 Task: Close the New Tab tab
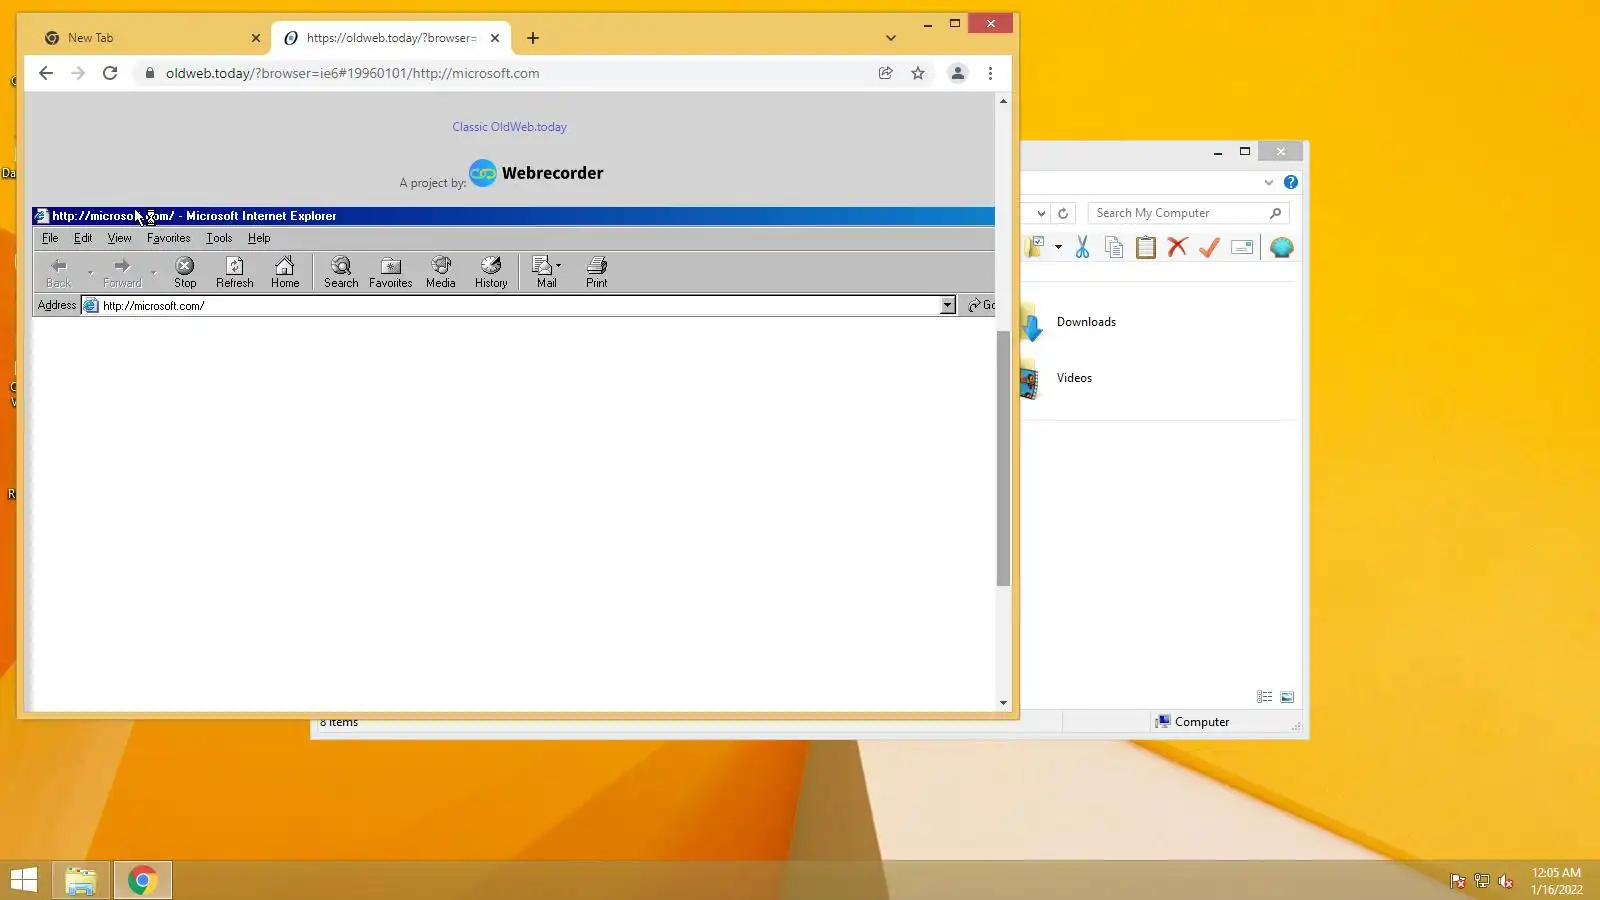[256, 38]
